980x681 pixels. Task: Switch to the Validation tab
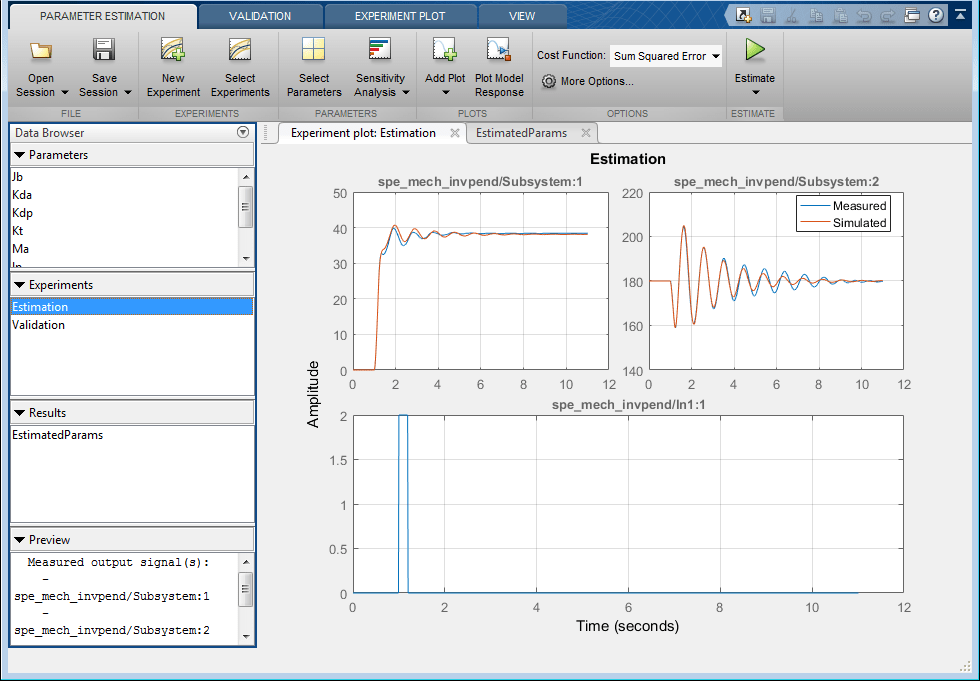pos(260,16)
